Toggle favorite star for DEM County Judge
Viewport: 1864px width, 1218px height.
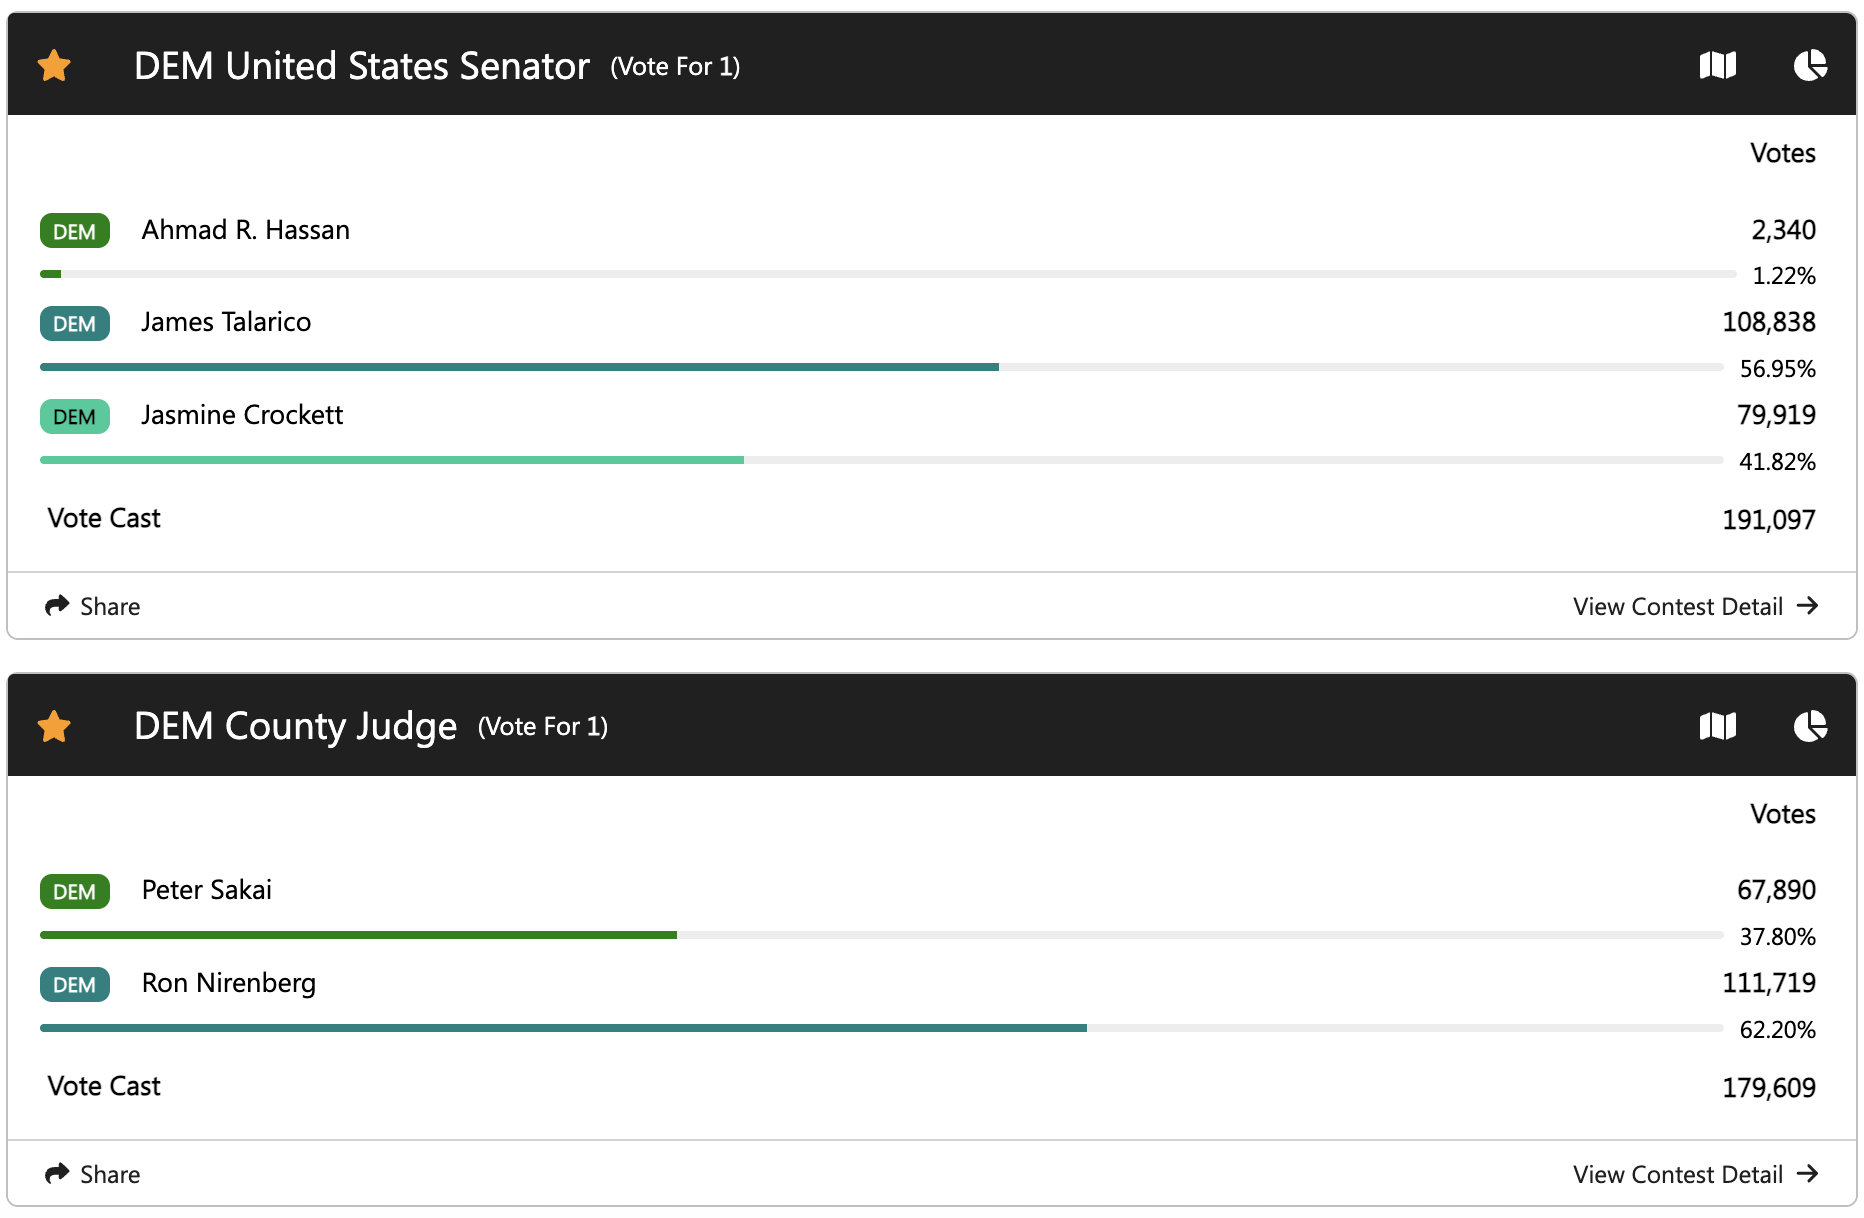click(x=54, y=726)
